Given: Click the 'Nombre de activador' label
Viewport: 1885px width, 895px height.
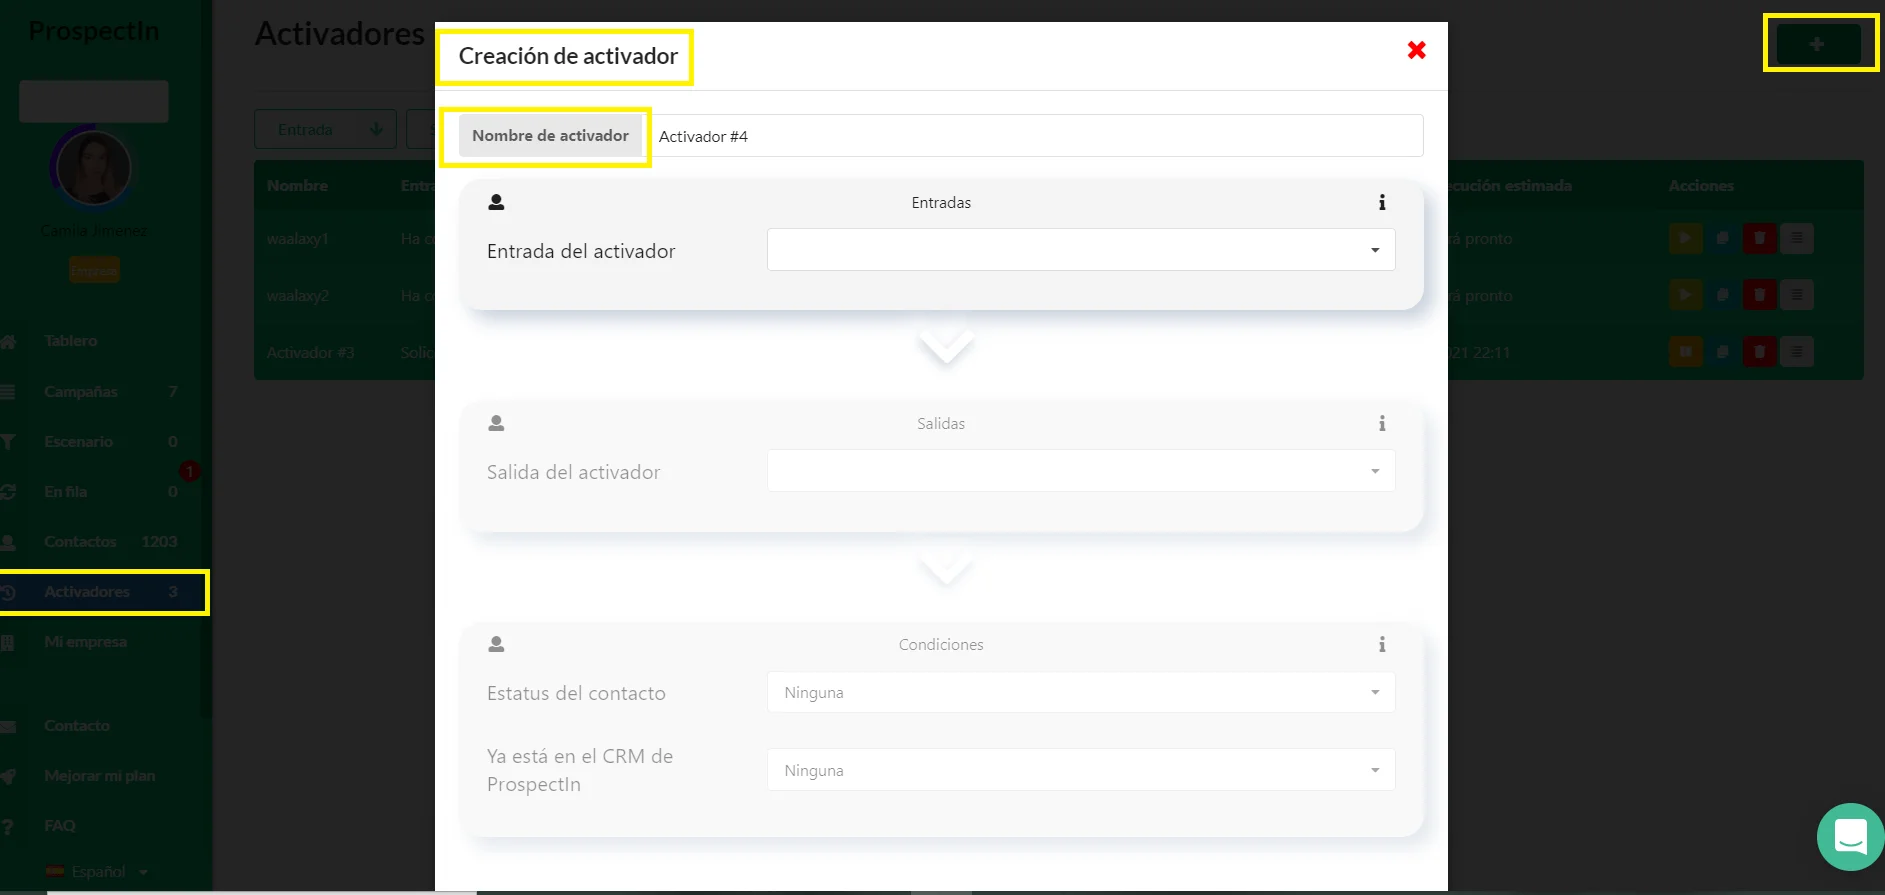Looking at the screenshot, I should [x=550, y=136].
